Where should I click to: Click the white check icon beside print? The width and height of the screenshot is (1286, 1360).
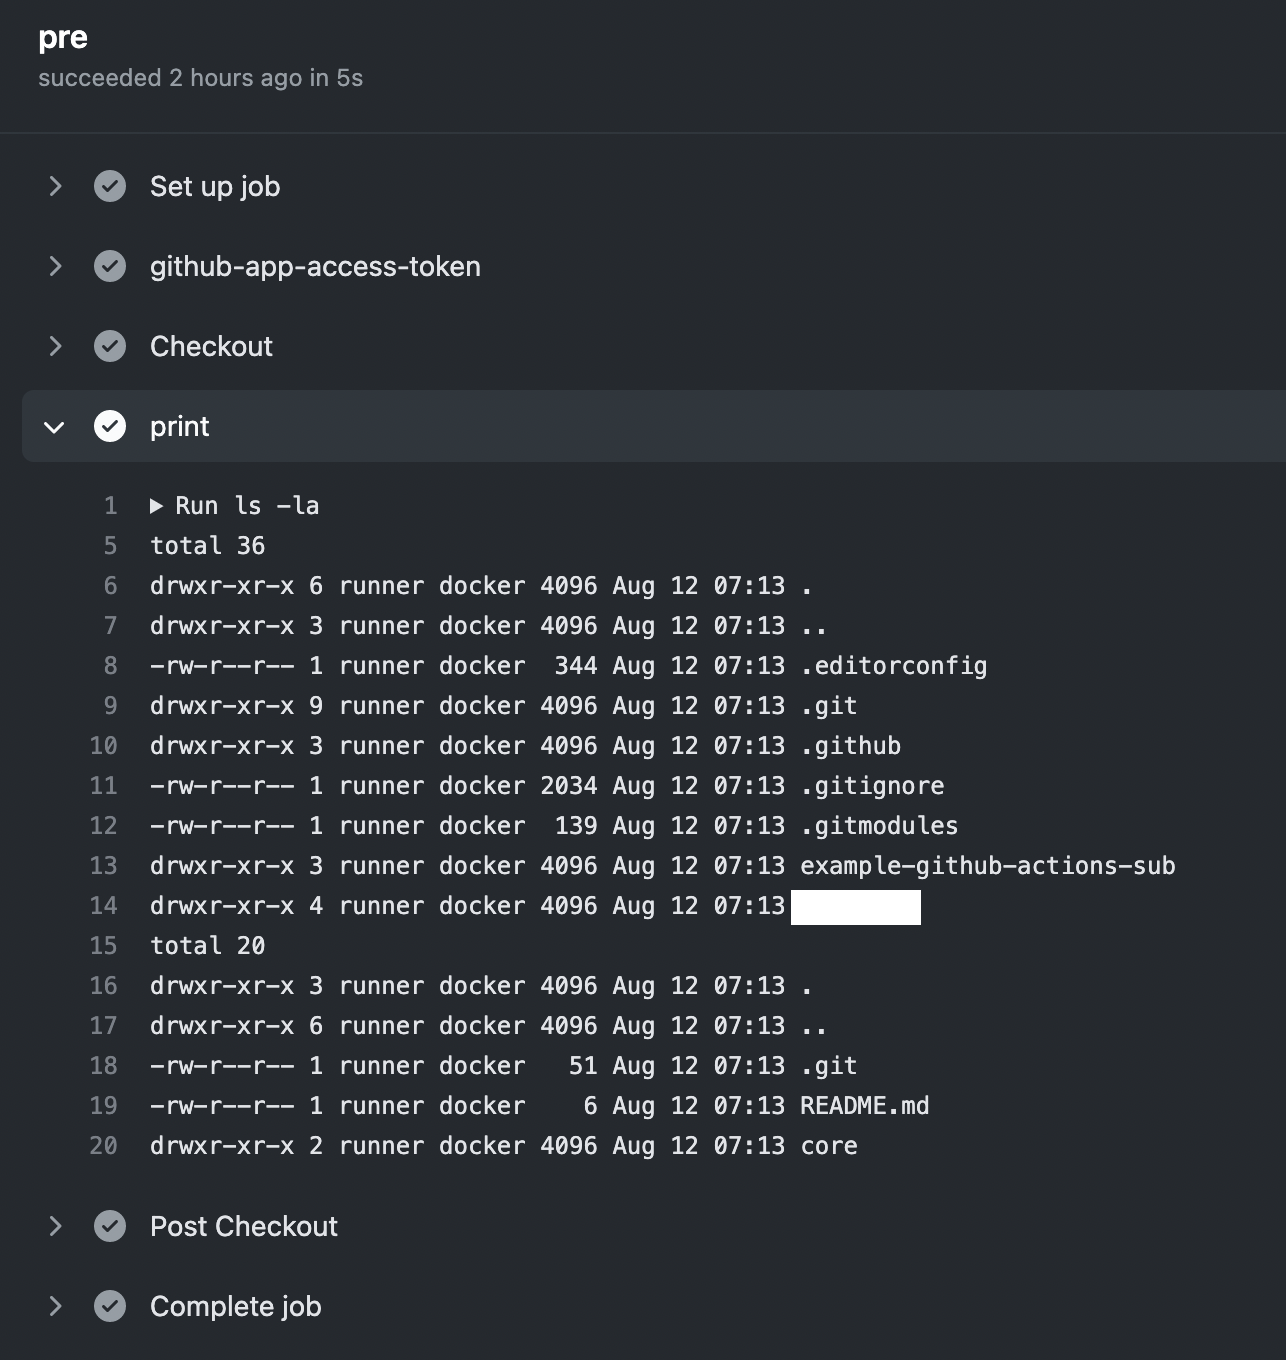click(110, 426)
